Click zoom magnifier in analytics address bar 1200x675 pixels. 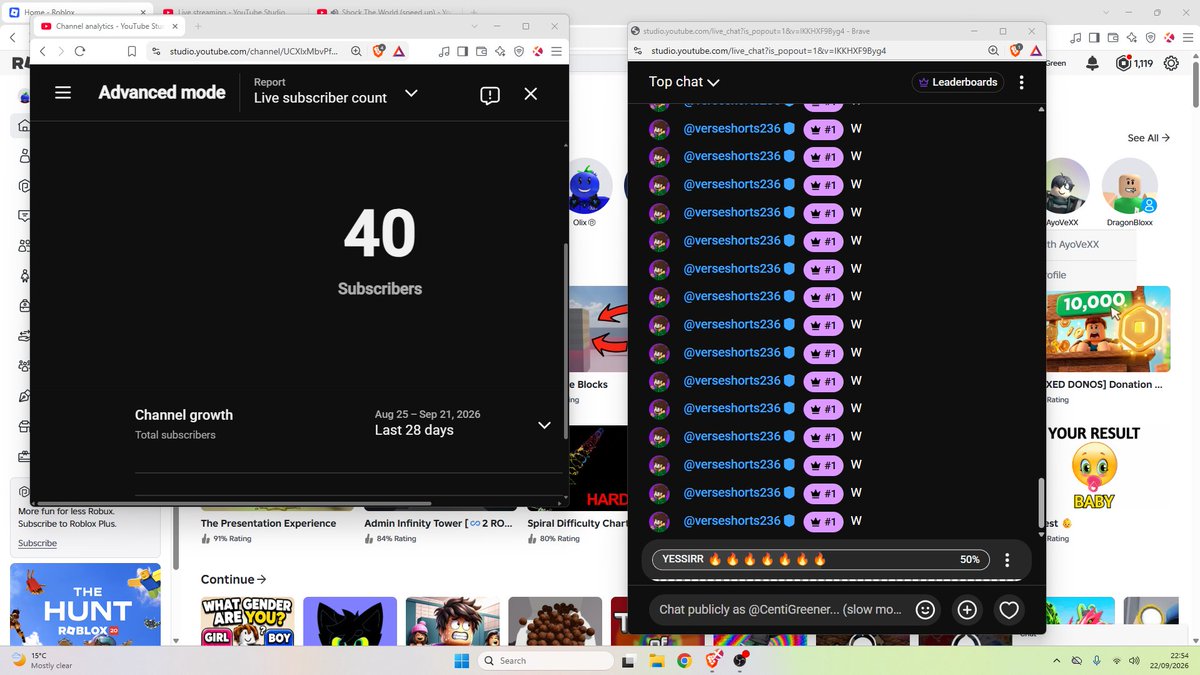click(356, 51)
